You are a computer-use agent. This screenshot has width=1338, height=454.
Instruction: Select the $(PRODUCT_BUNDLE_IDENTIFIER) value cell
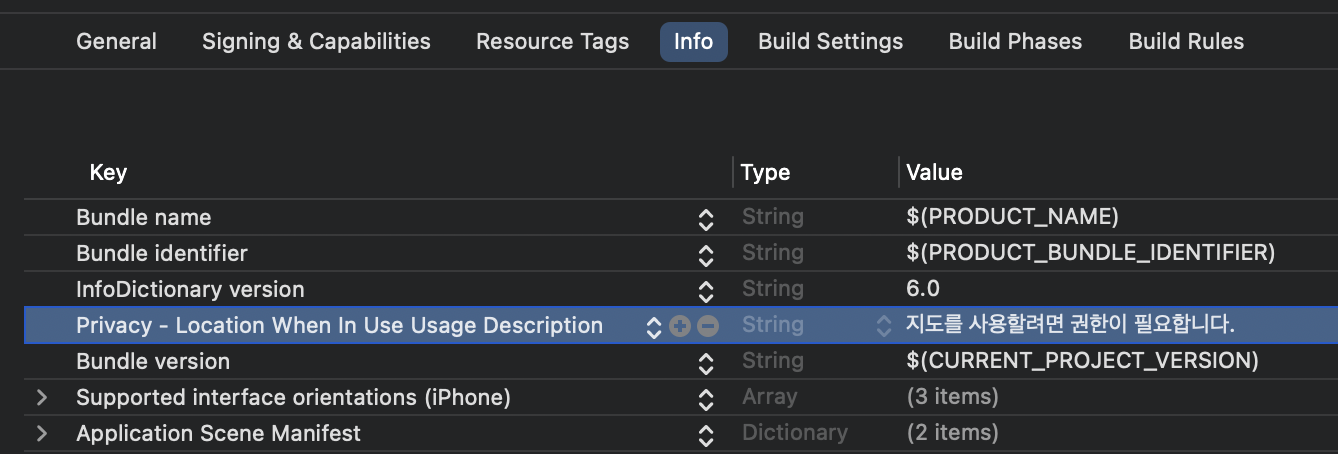[x=1090, y=254]
